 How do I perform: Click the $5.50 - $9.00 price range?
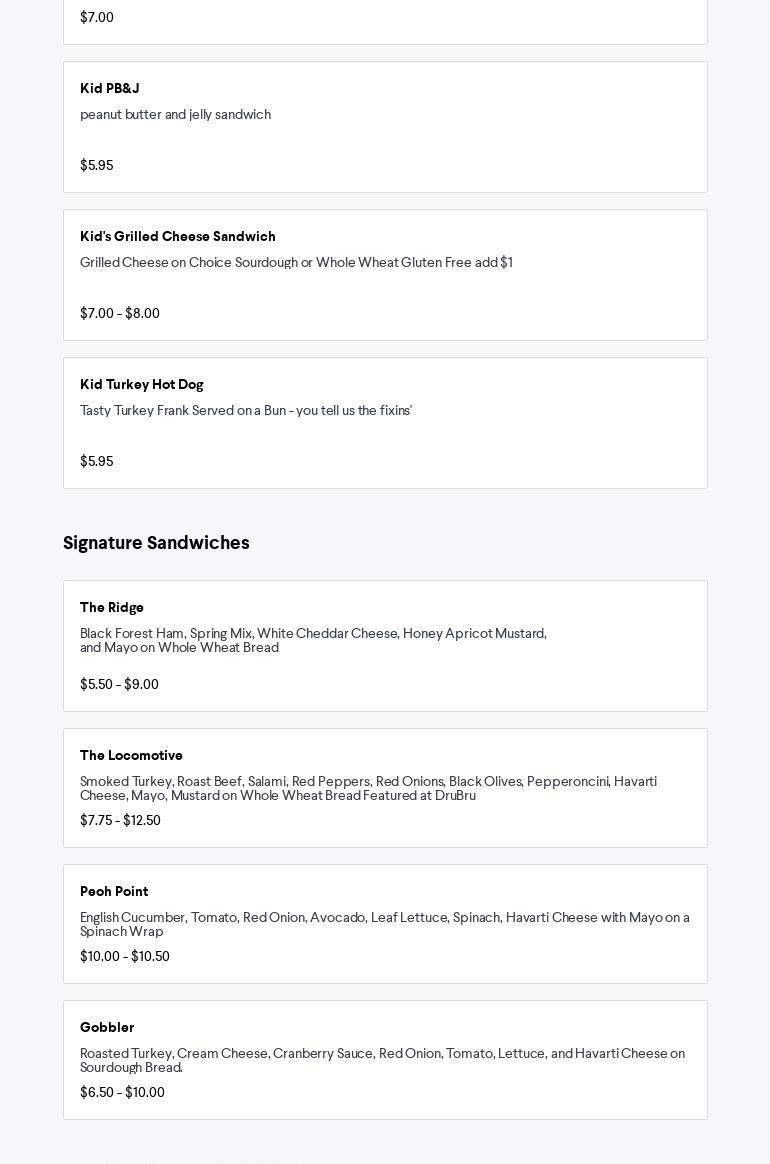tap(119, 685)
